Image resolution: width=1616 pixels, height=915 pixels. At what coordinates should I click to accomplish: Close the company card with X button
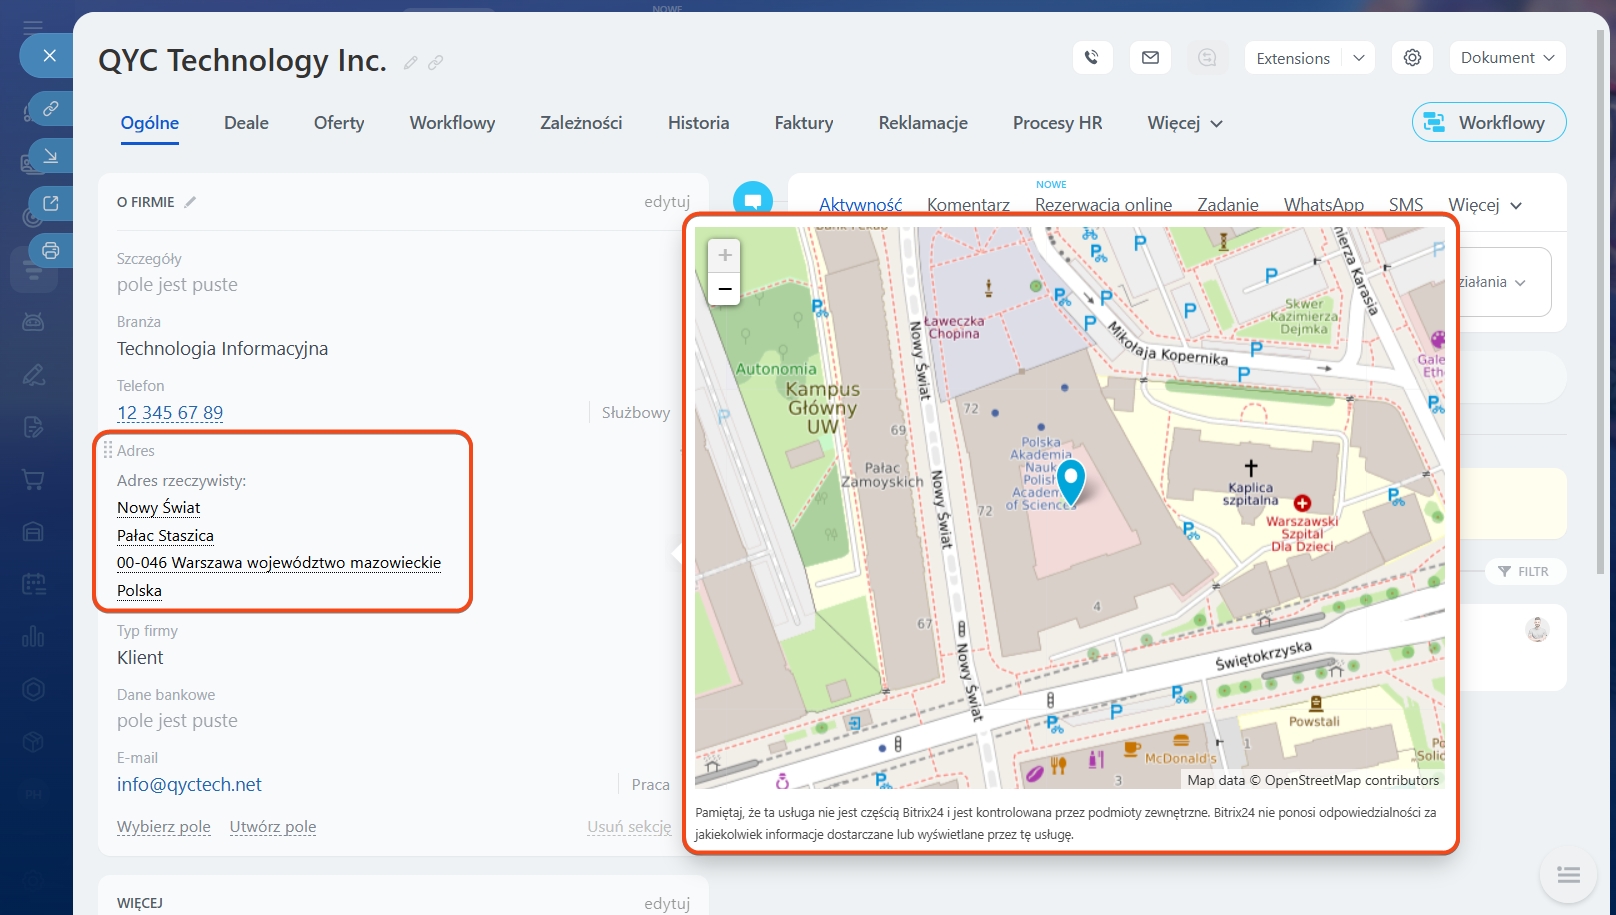point(49,56)
